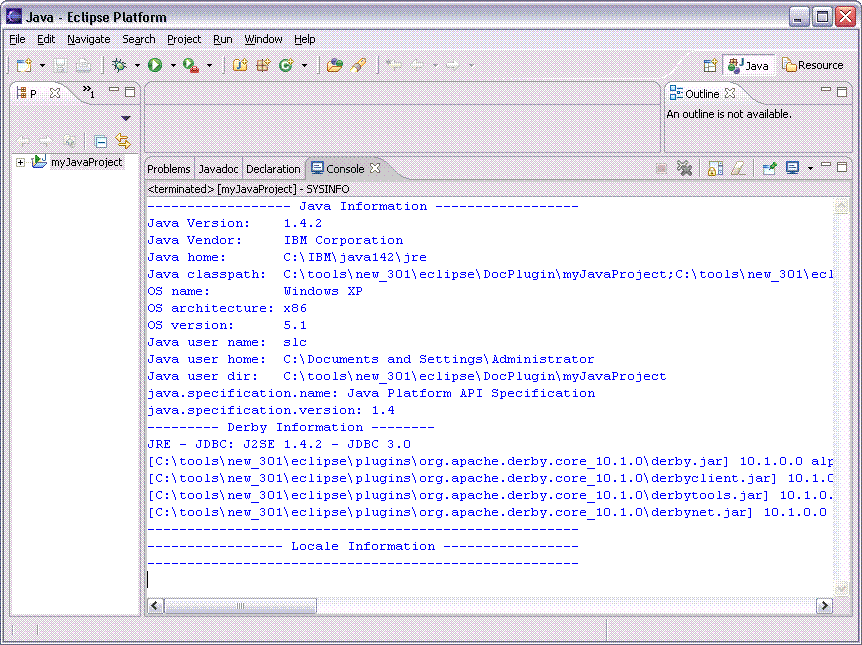Close the Outline view tab
The image size is (862, 645).
(x=730, y=93)
